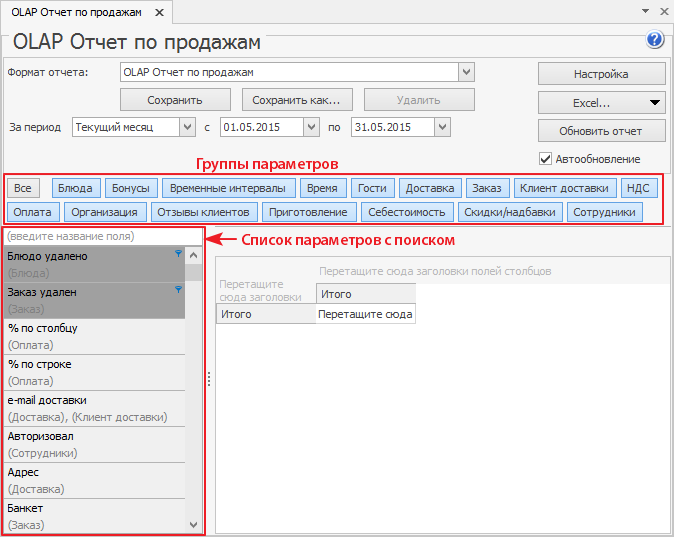This screenshot has width=674, height=537.
Task: Click the Обновить отчет button
Action: [601, 131]
